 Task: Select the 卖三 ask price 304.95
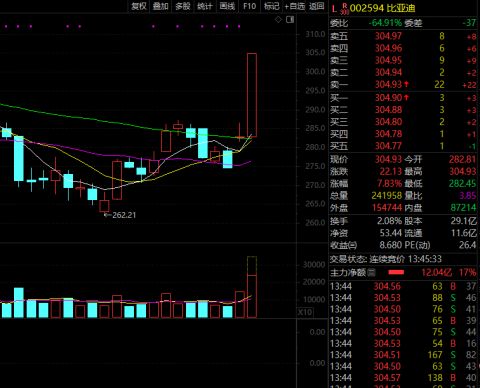[388, 60]
